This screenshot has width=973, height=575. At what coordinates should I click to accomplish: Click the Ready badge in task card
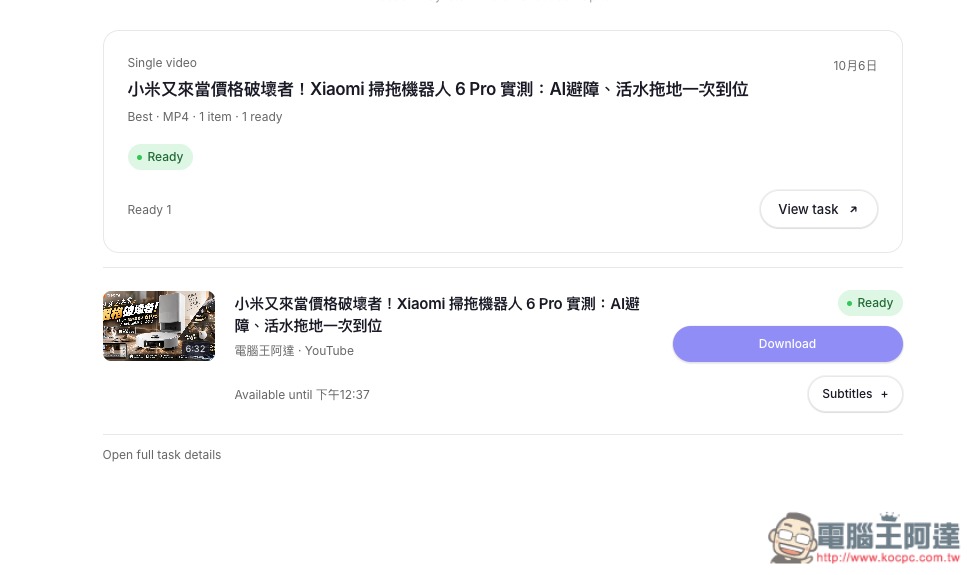pos(160,157)
